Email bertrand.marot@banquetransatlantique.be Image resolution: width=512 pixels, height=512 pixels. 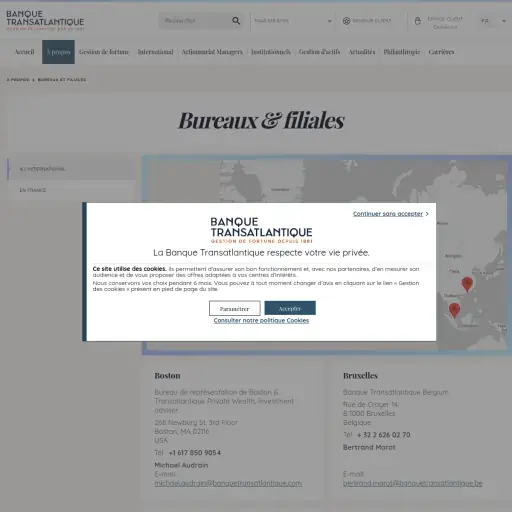(x=413, y=483)
